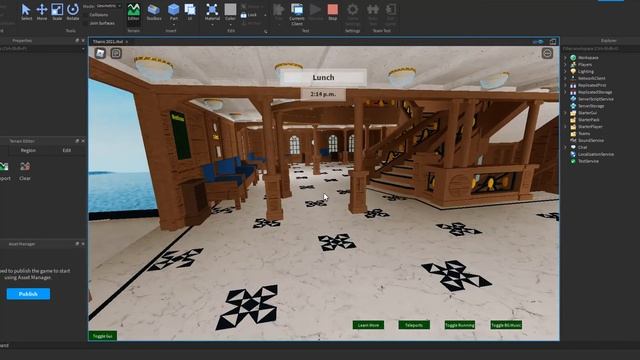Expand the StarterPlayer tree node
The image size is (640, 360).
tap(565, 127)
